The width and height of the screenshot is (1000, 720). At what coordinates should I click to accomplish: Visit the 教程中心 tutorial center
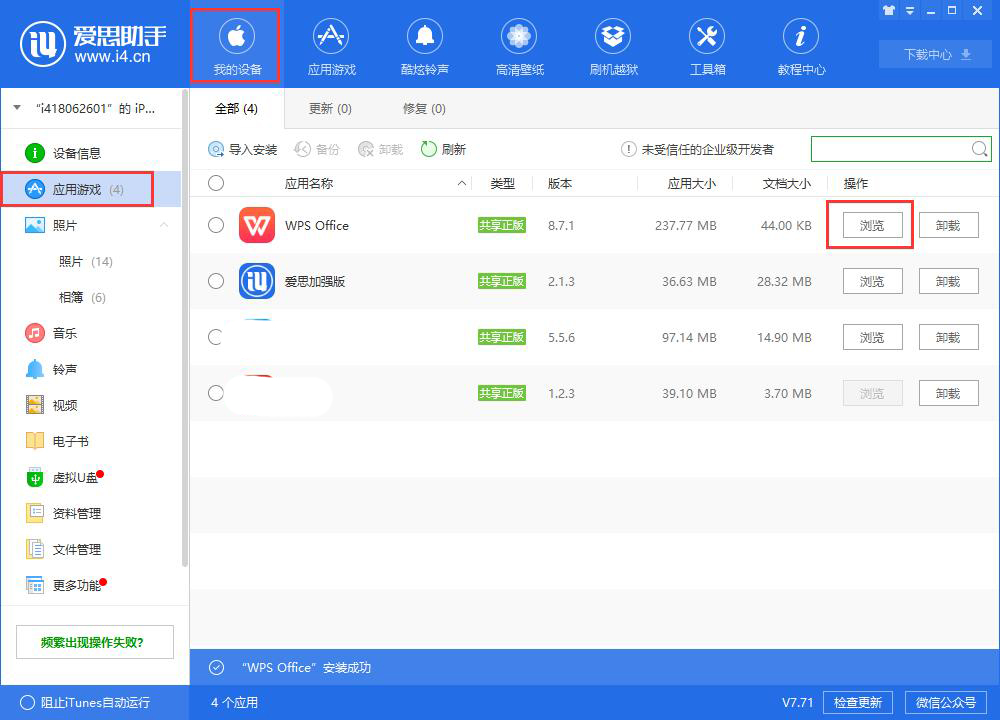click(800, 44)
